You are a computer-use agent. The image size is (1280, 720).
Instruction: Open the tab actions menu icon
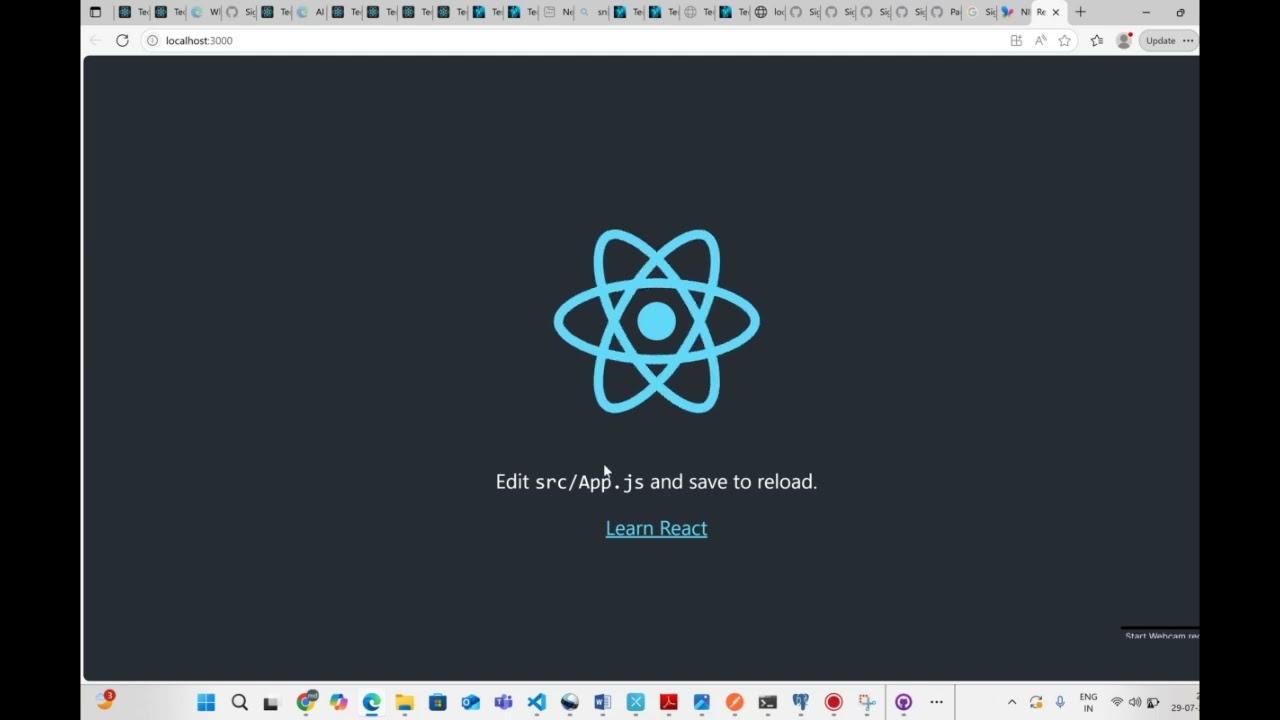click(x=95, y=12)
